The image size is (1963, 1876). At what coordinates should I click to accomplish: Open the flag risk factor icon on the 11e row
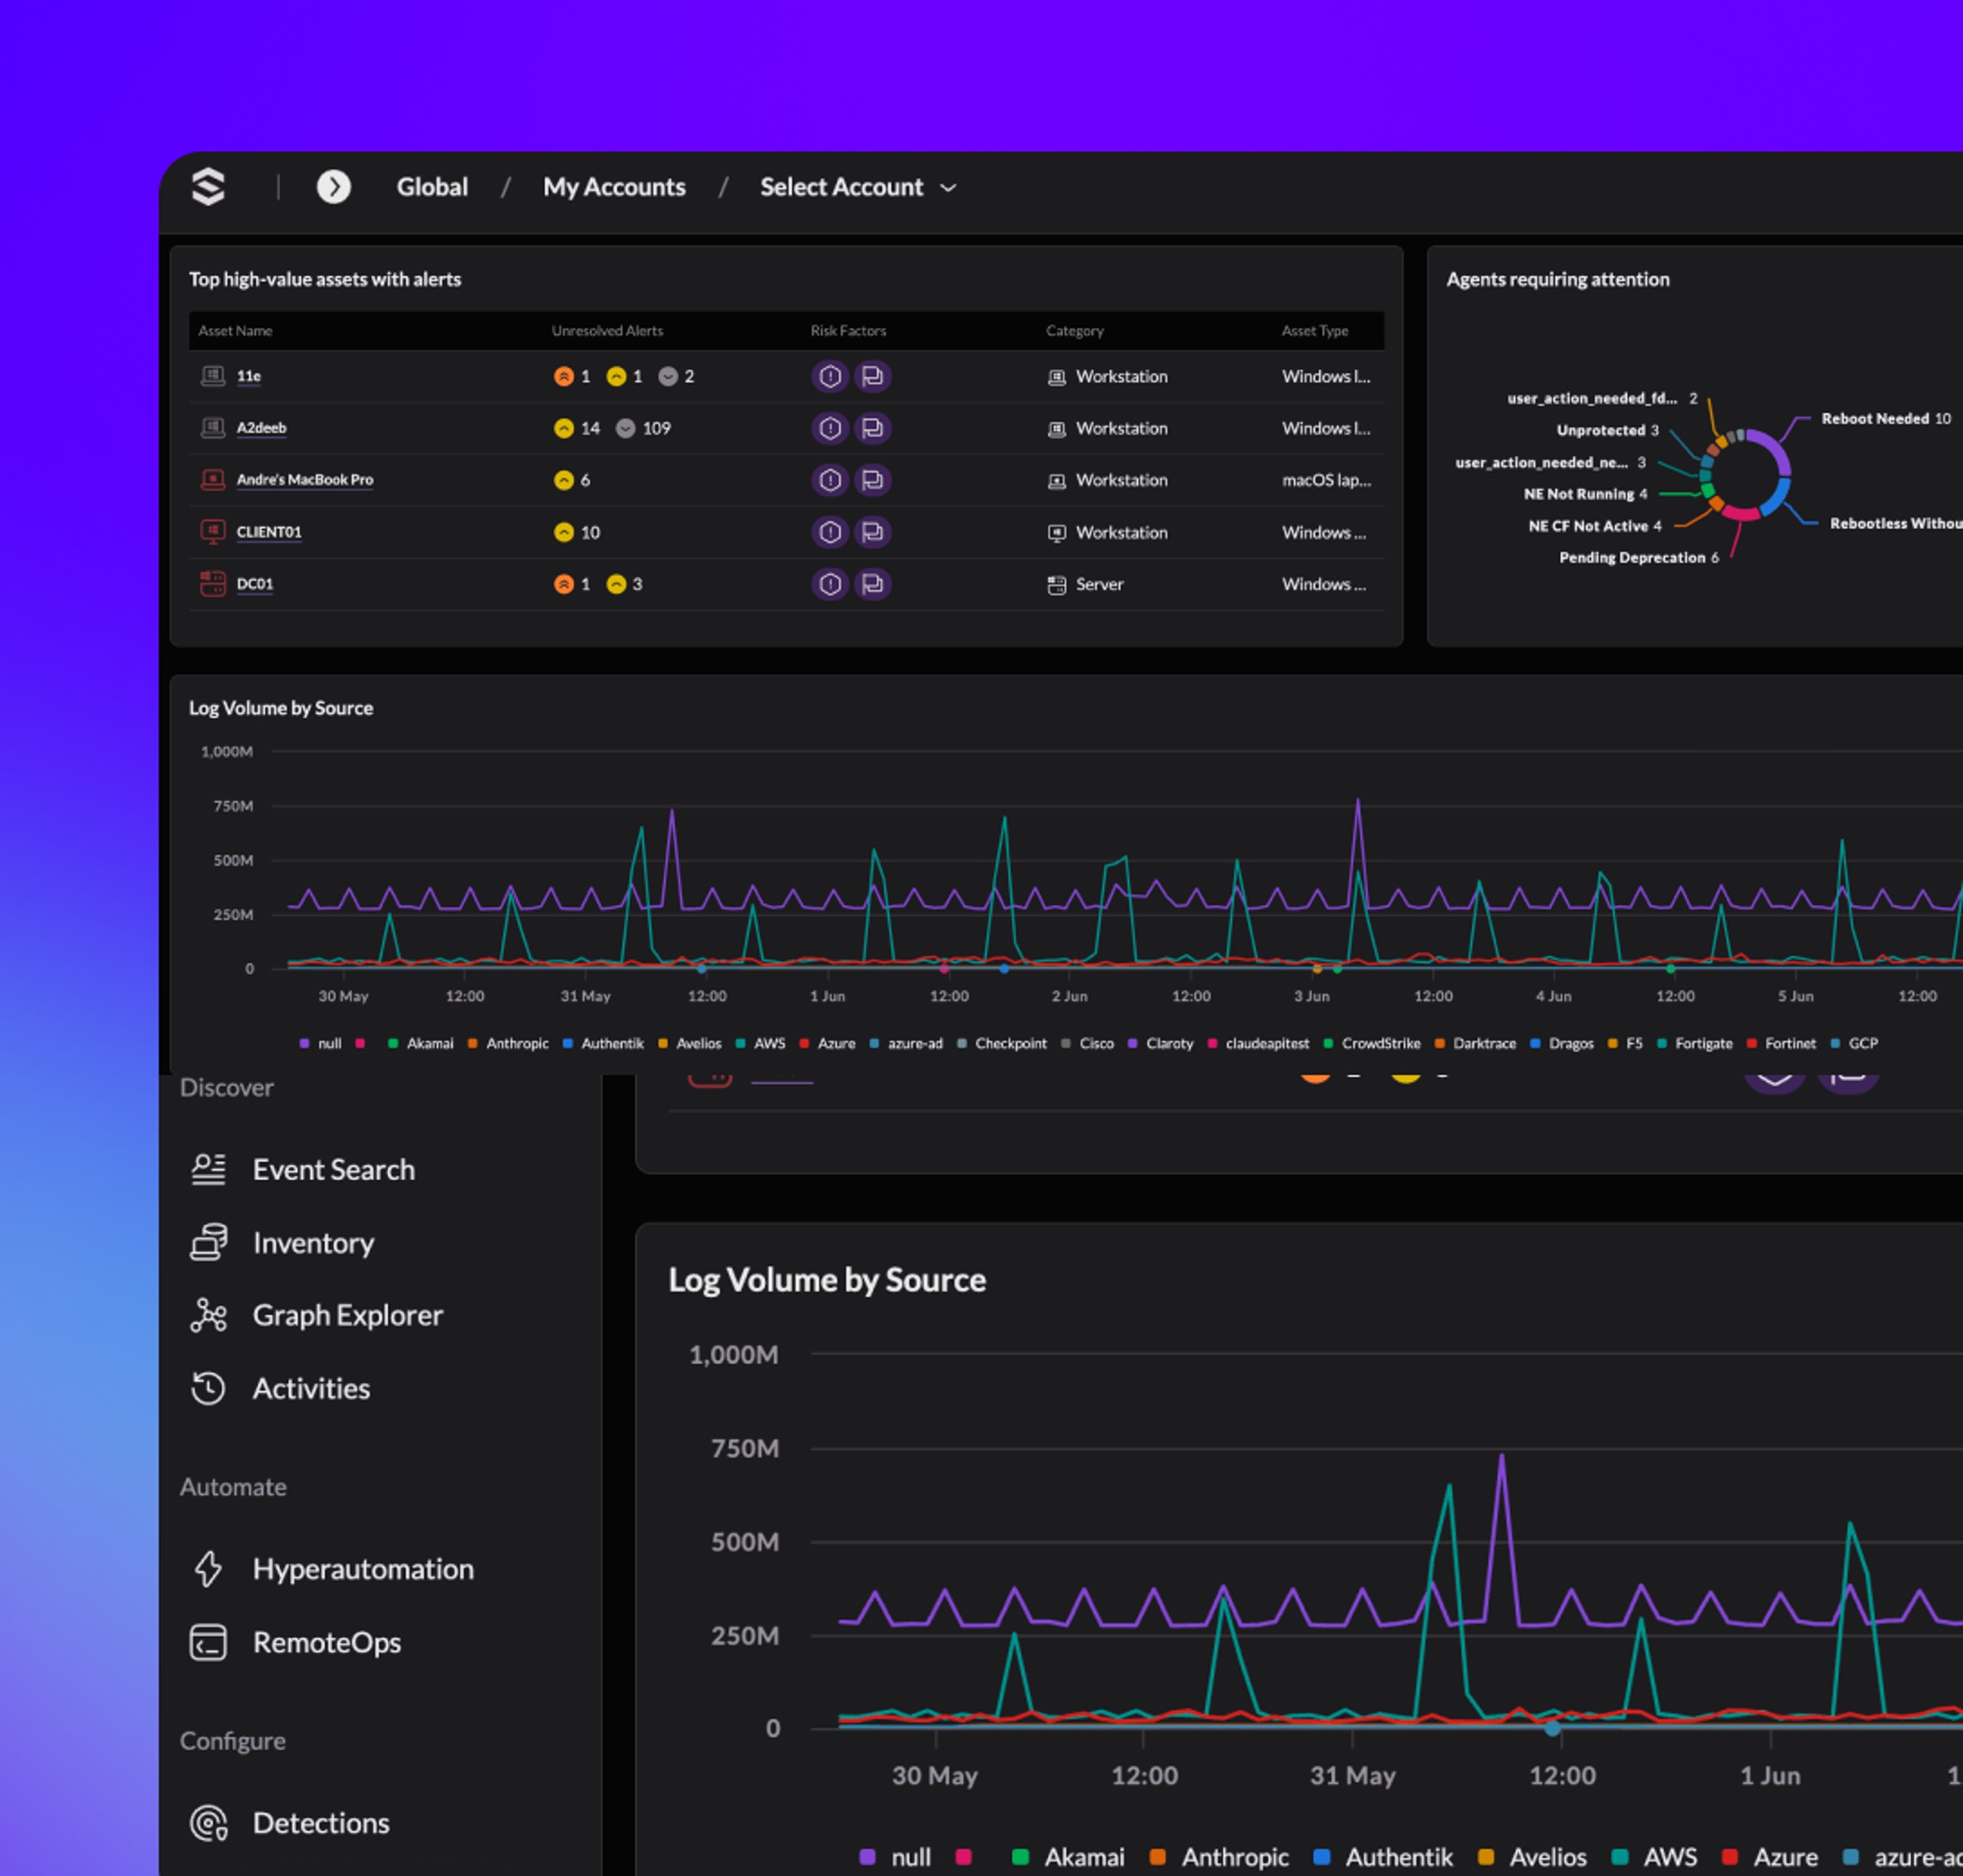coord(873,376)
